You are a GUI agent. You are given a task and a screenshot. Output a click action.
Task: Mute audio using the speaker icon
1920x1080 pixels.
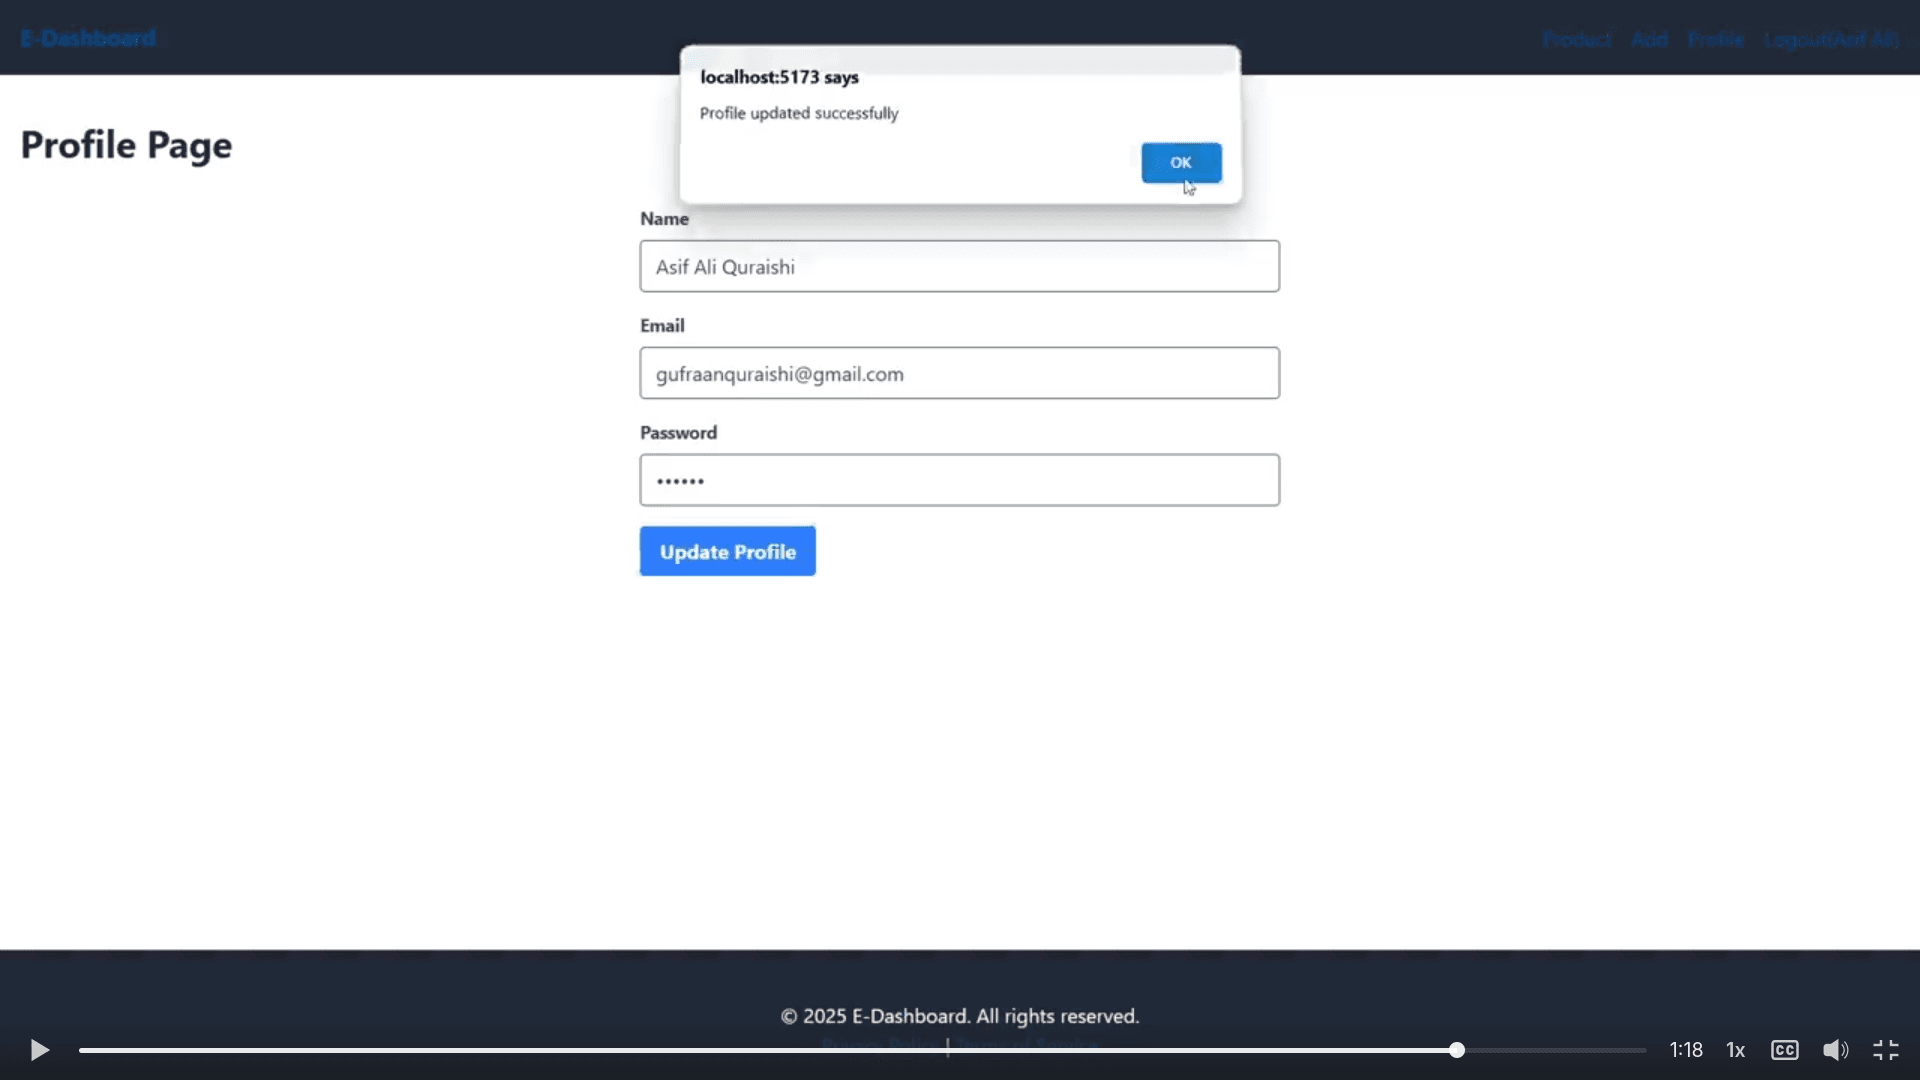coord(1835,1050)
